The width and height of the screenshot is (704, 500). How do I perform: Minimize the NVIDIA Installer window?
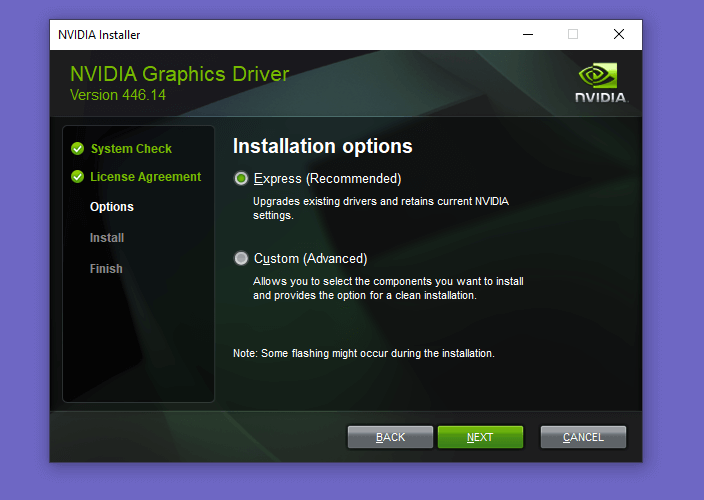pyautogui.click(x=528, y=35)
